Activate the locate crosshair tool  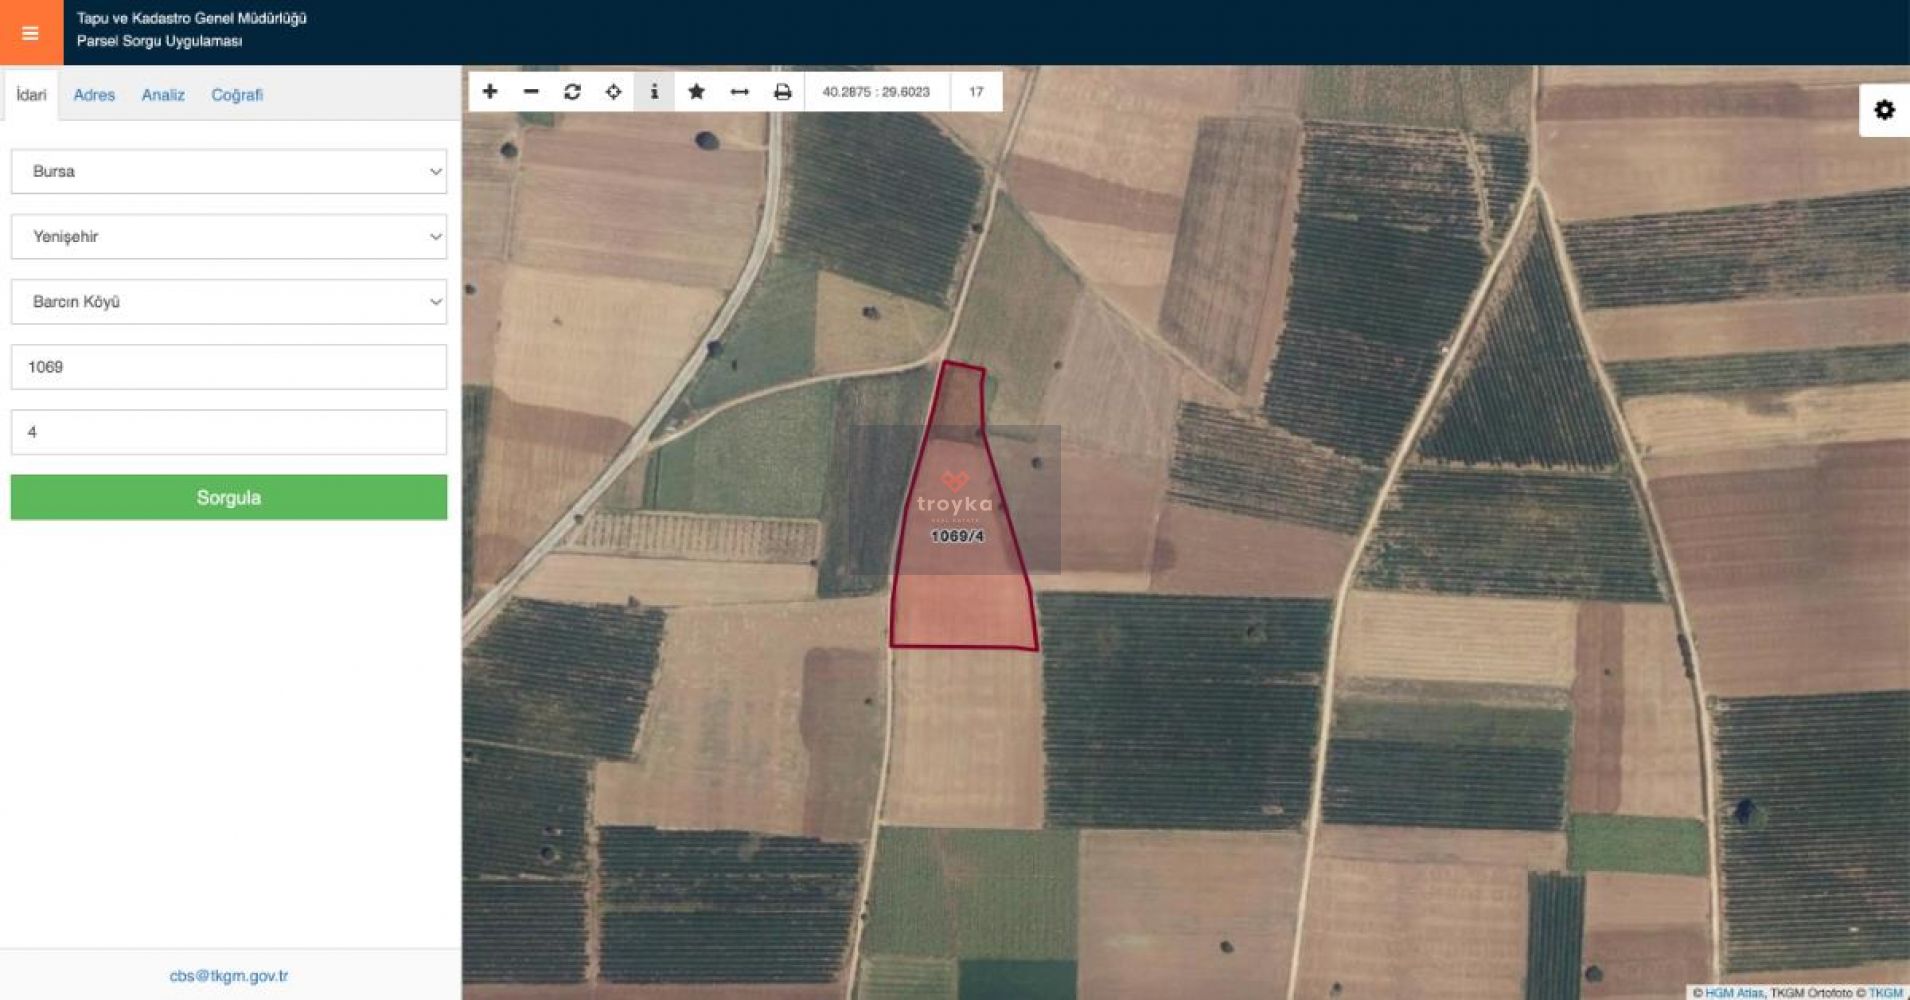(x=613, y=92)
